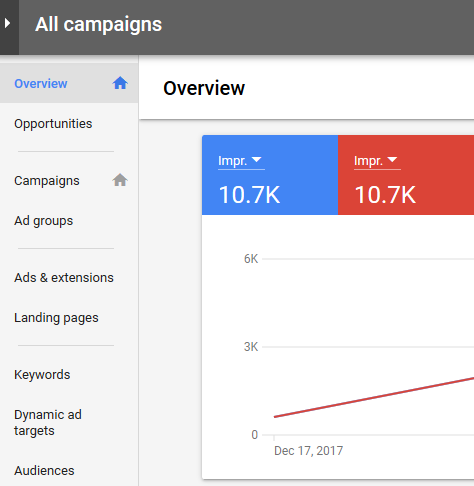Viewport: 474px width, 486px height.
Task: Expand the left navigation panel arrow
Action: (x=7, y=23)
